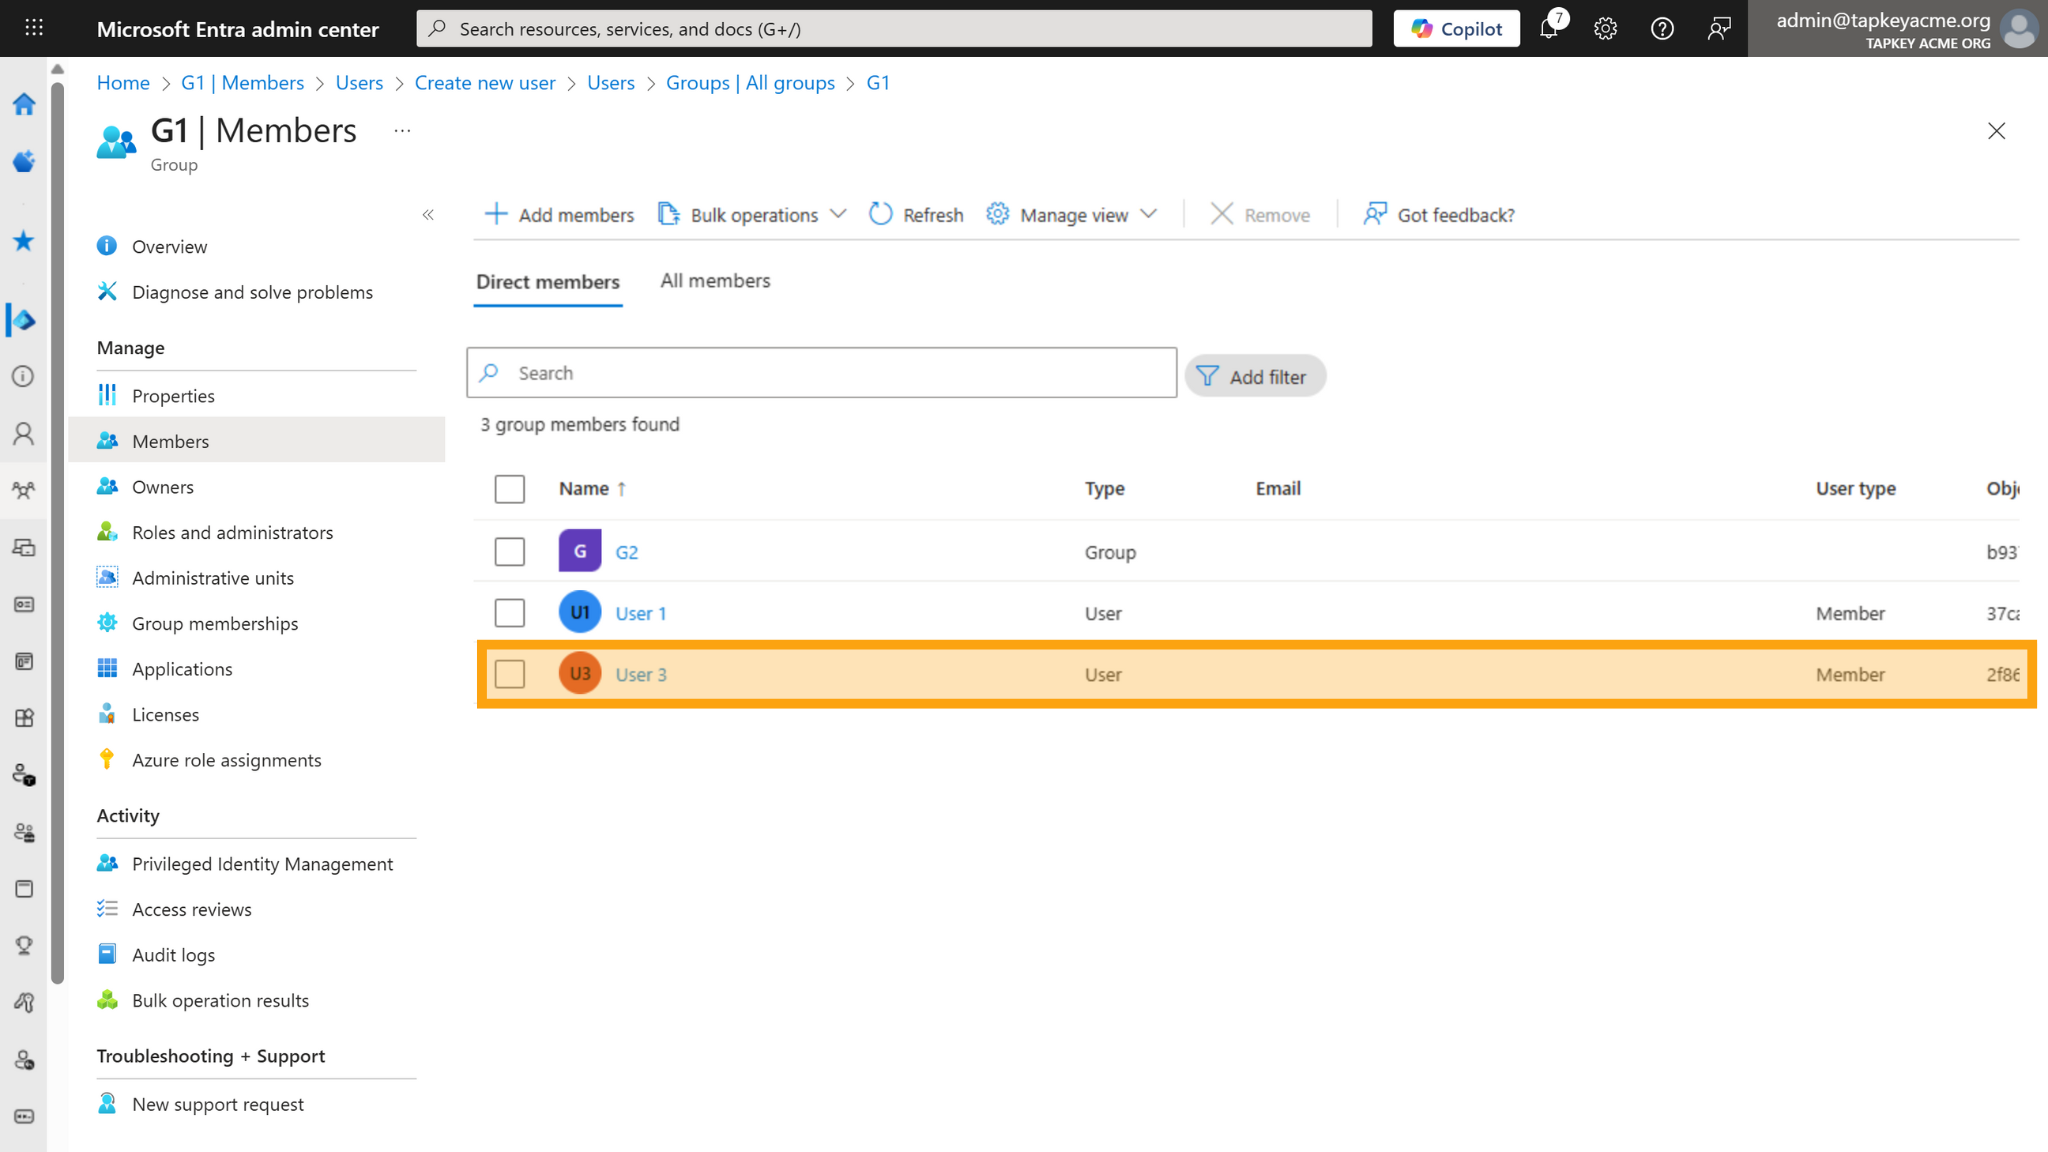
Task: Check the box next to G2
Action: 510,552
